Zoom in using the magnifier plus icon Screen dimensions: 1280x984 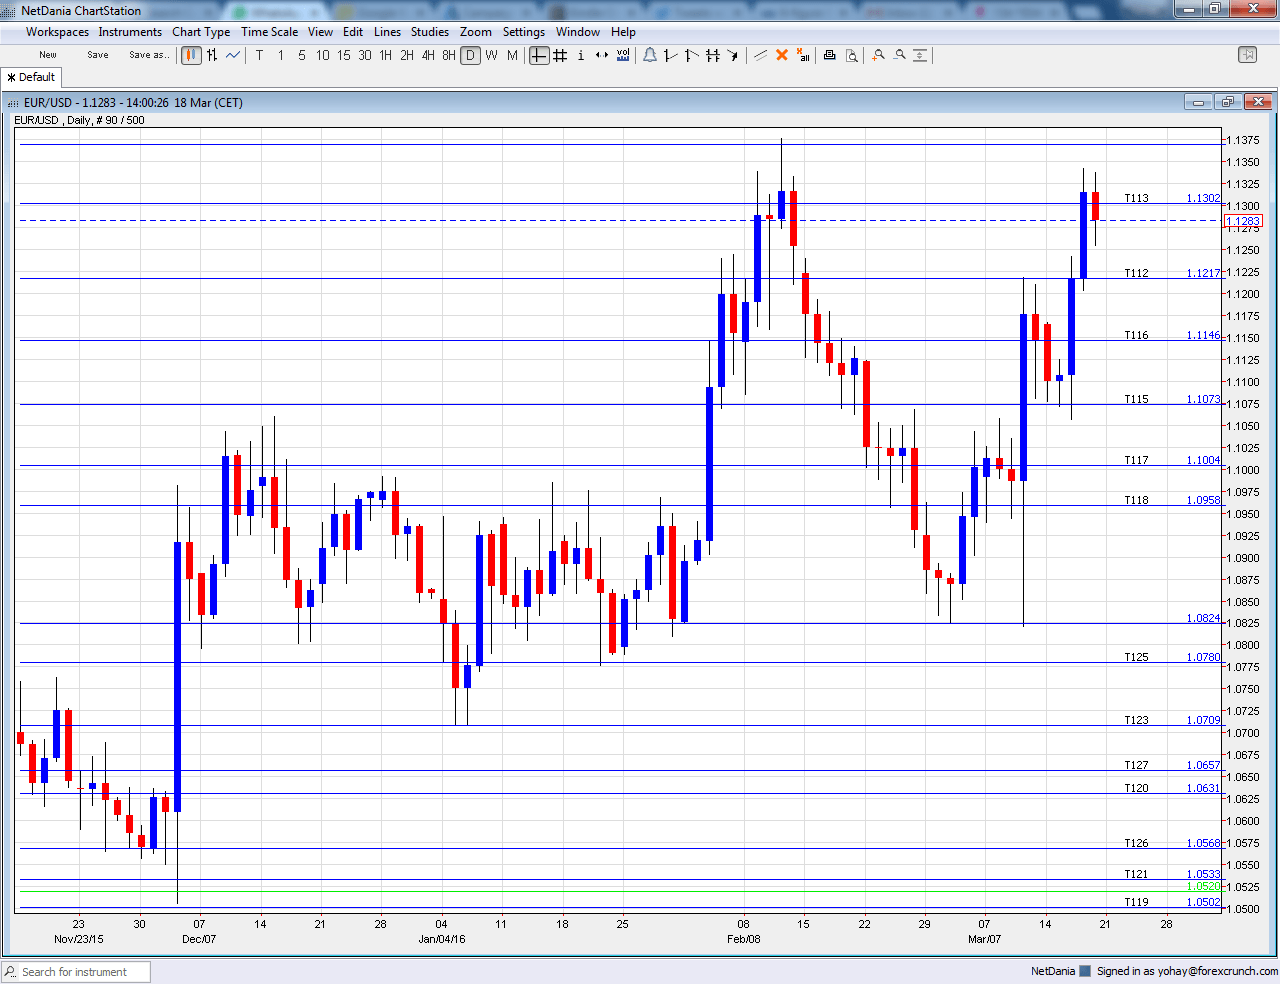879,55
